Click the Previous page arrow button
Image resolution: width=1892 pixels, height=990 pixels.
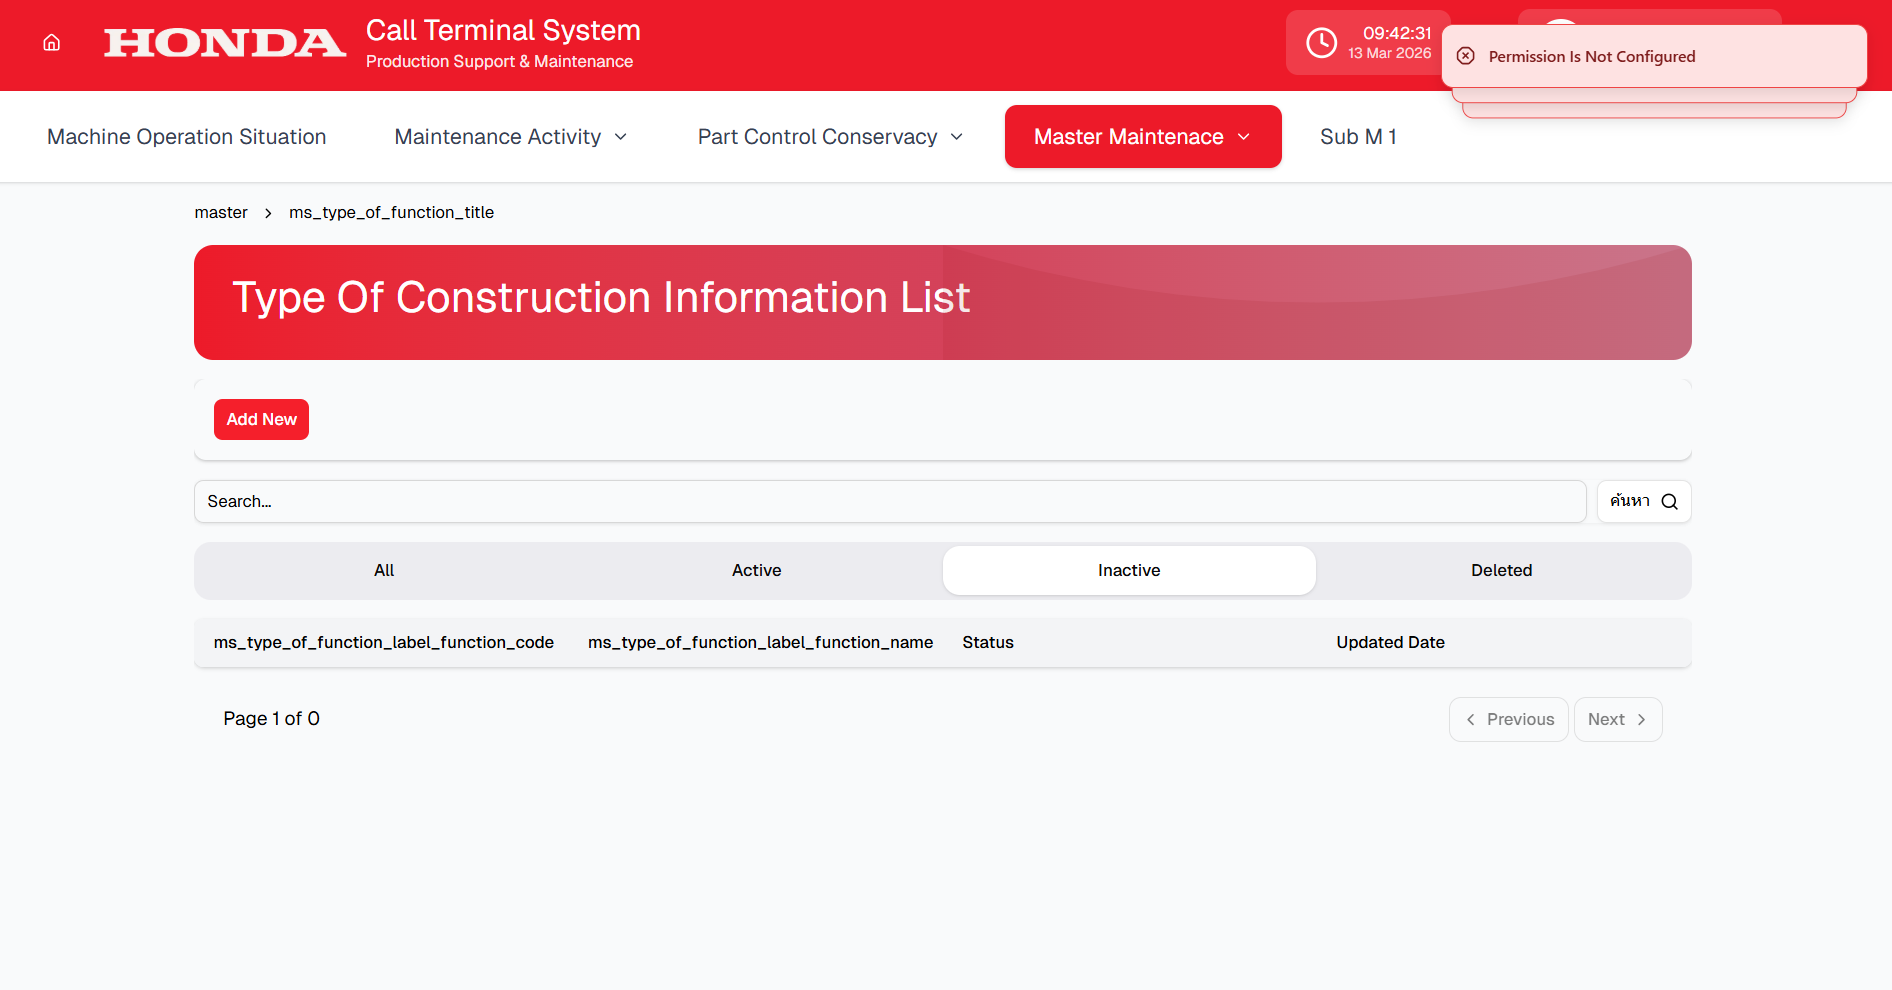tap(1508, 720)
